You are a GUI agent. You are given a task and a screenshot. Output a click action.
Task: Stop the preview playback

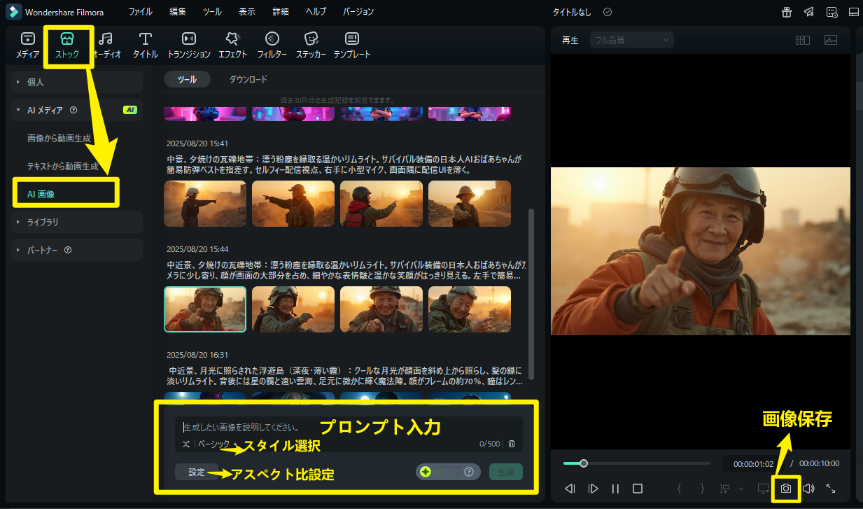pos(637,488)
